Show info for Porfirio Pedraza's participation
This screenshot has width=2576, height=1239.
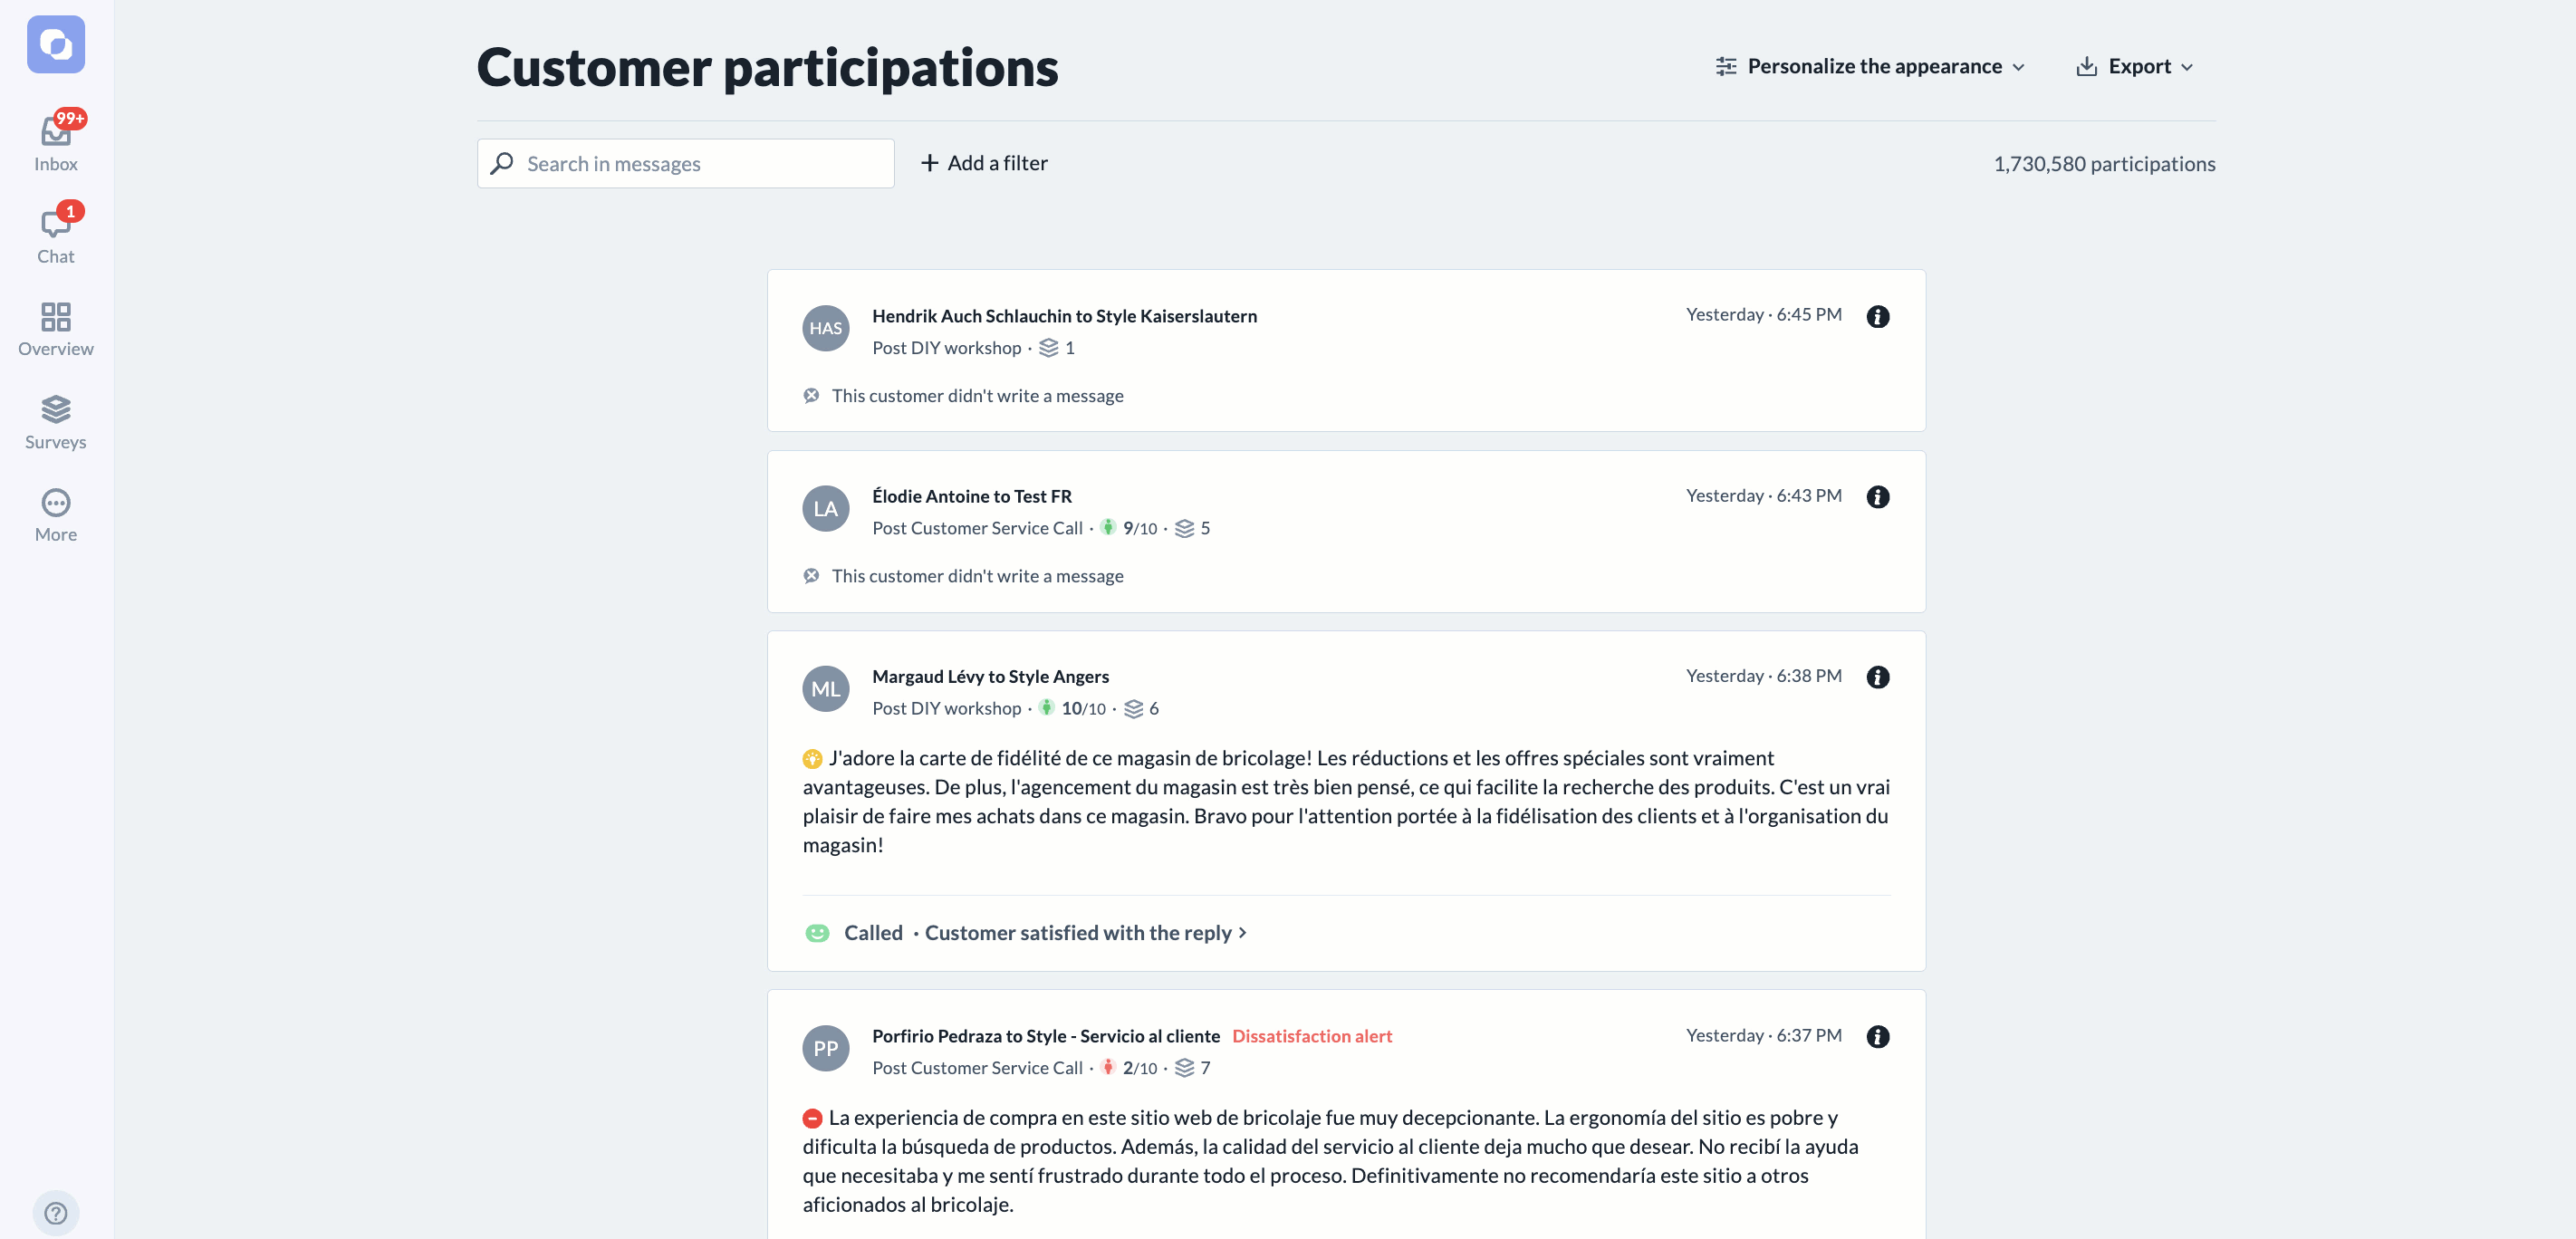[x=1877, y=1036]
